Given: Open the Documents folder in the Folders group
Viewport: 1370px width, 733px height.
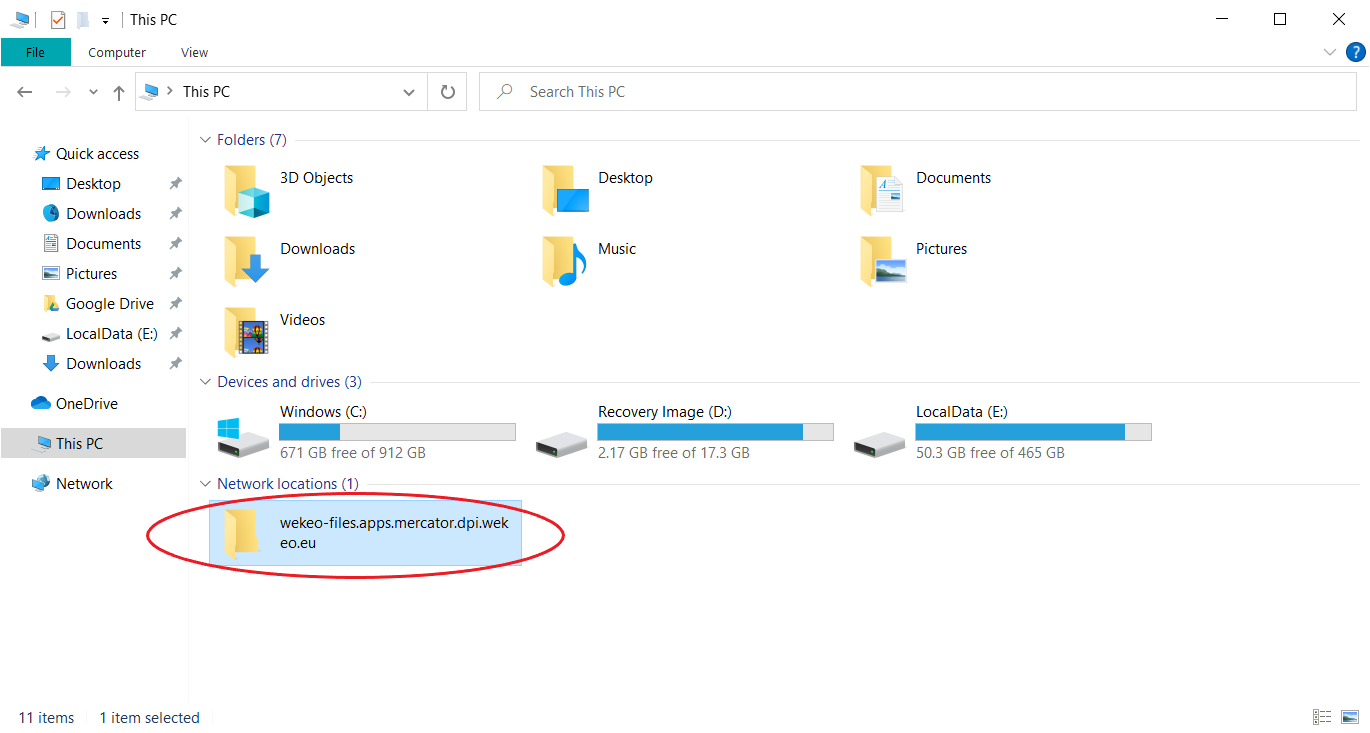Looking at the screenshot, I should click(883, 191).
